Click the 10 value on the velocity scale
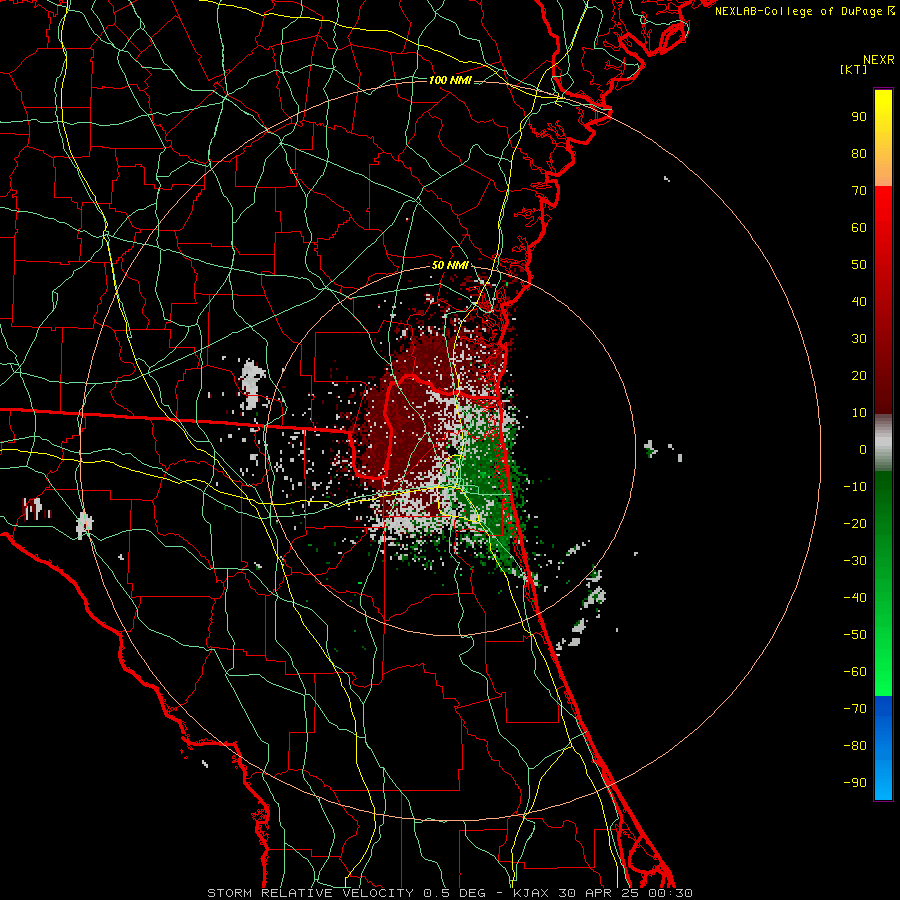The width and height of the screenshot is (900, 900). [859, 413]
